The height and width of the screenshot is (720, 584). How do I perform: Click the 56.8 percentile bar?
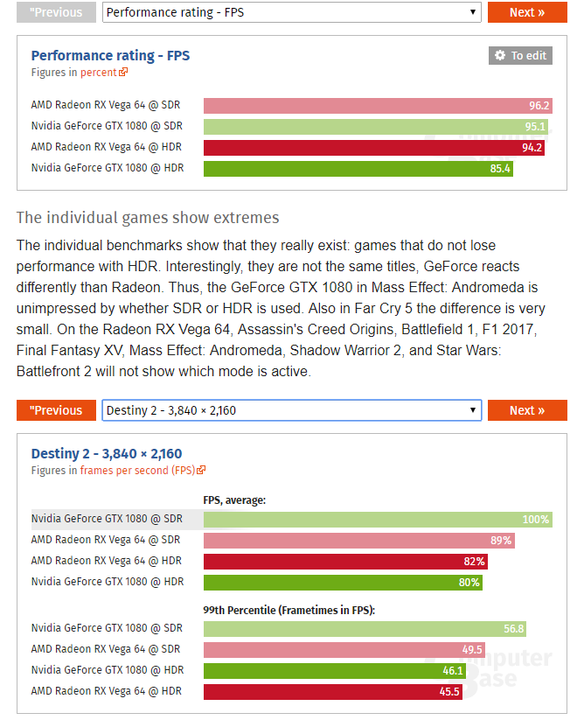point(365,629)
